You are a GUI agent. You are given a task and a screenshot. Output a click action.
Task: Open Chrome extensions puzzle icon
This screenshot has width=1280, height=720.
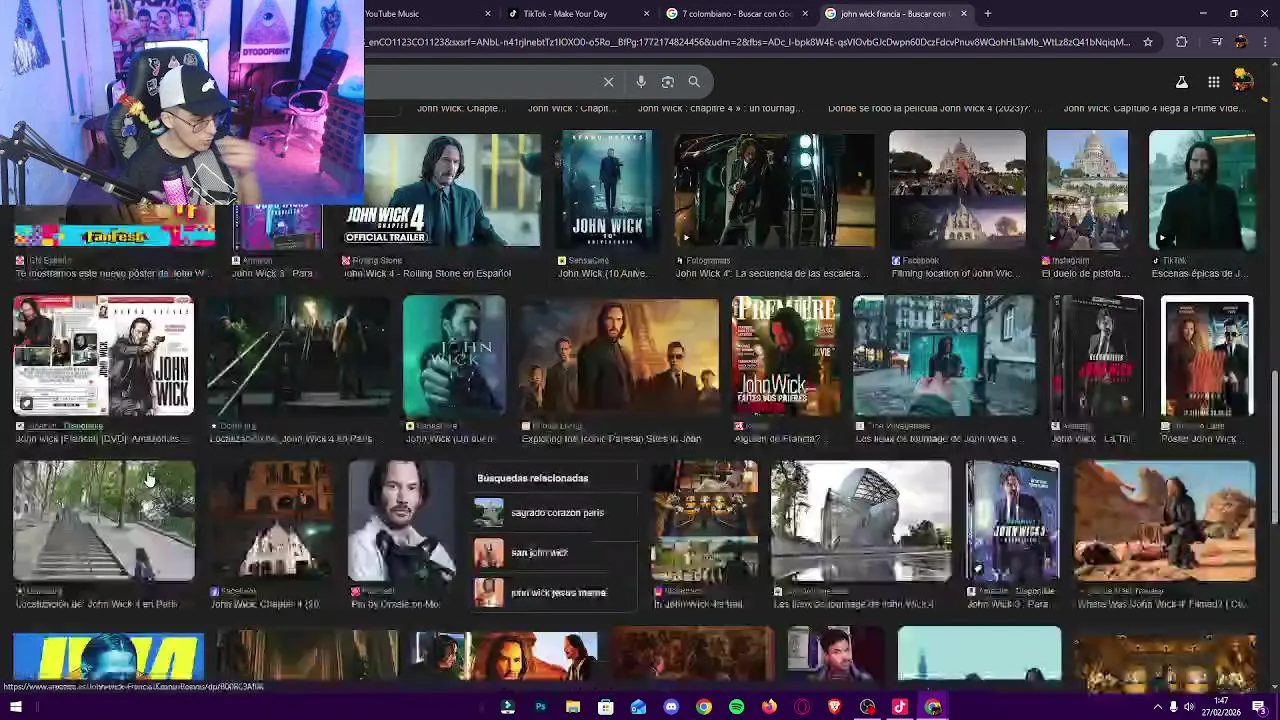[x=1181, y=42]
